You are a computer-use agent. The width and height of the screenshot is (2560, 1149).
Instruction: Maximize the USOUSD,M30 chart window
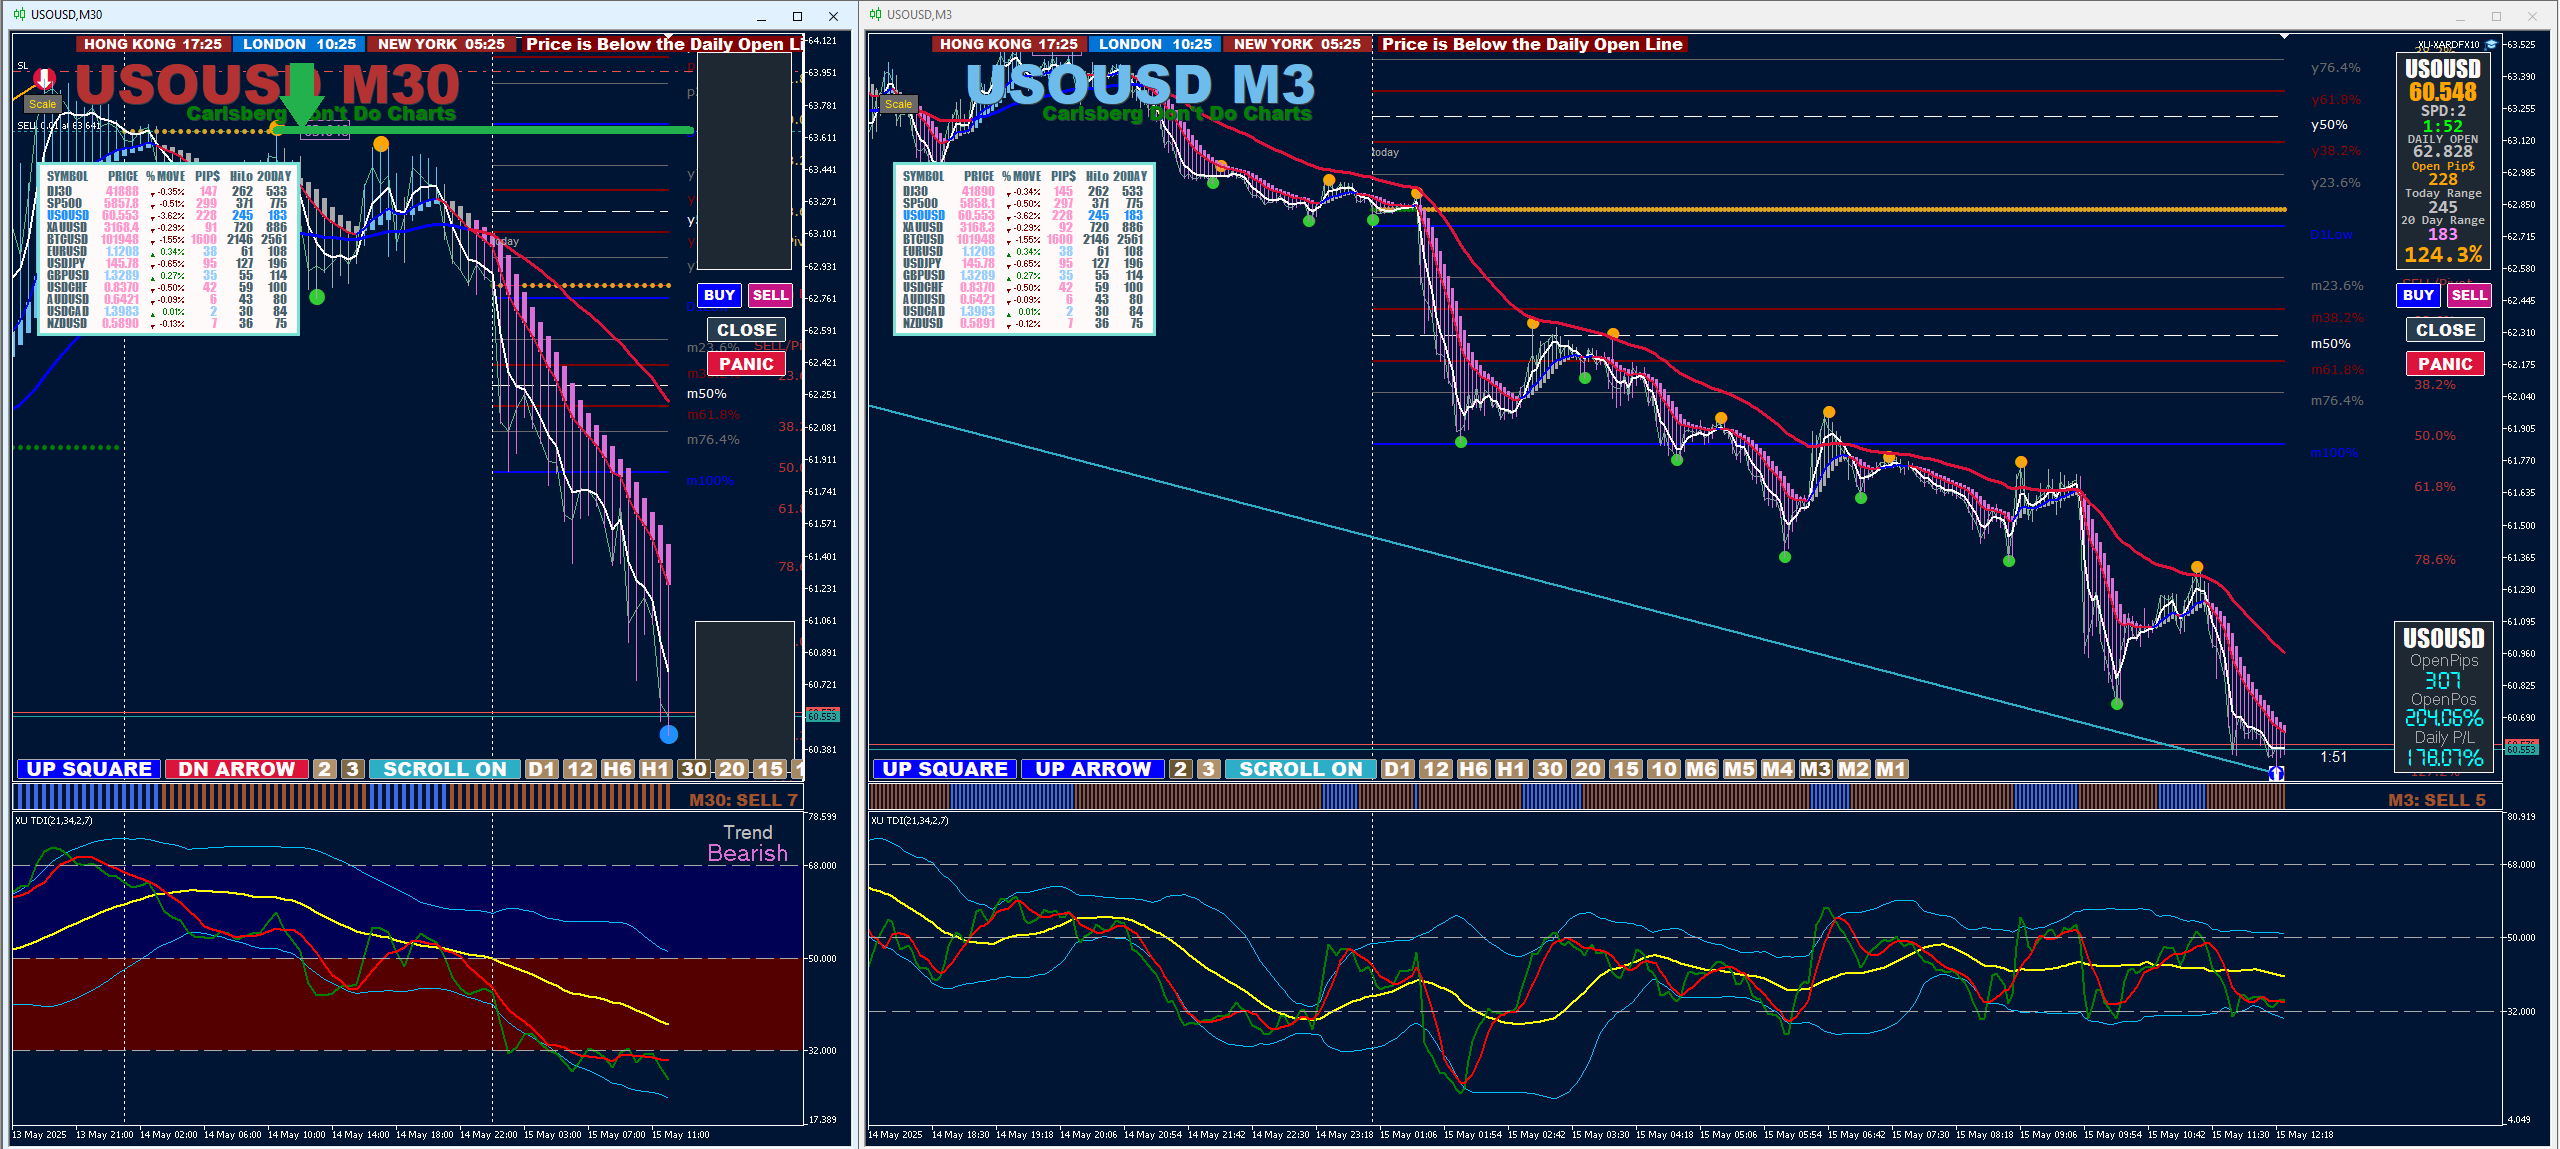click(797, 16)
